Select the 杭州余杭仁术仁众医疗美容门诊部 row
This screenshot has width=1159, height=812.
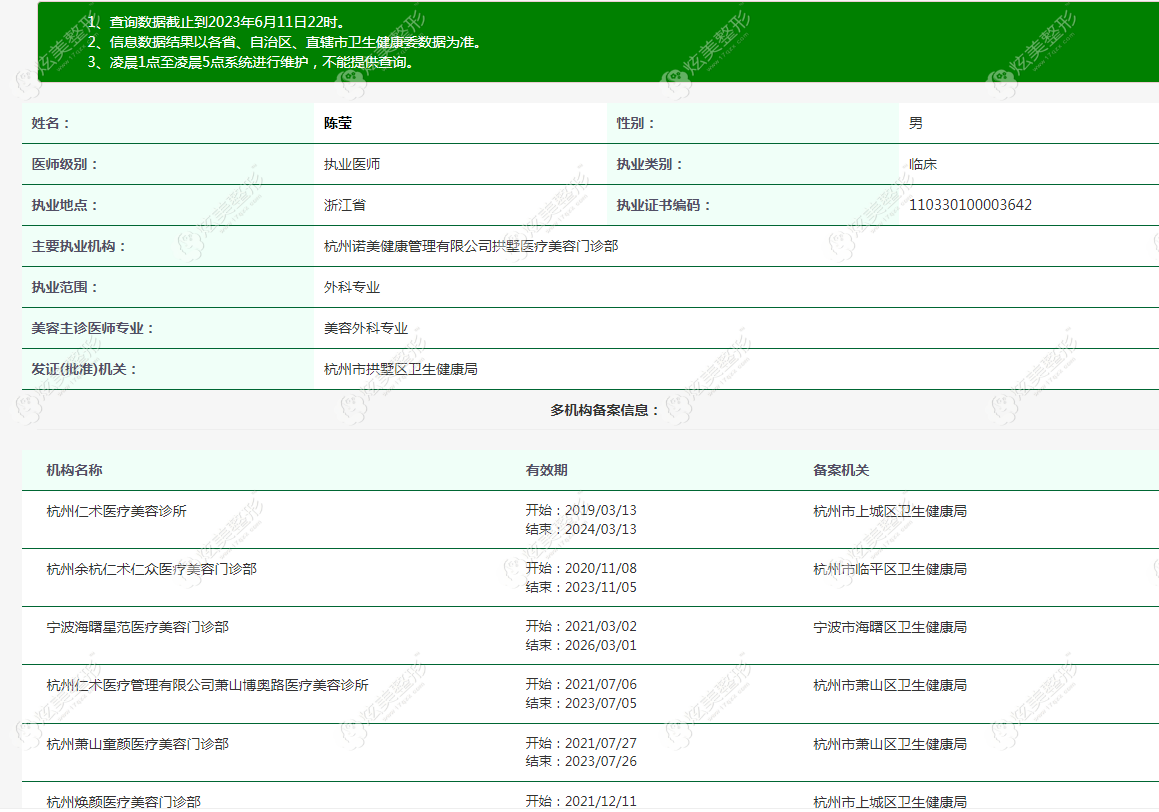point(591,578)
